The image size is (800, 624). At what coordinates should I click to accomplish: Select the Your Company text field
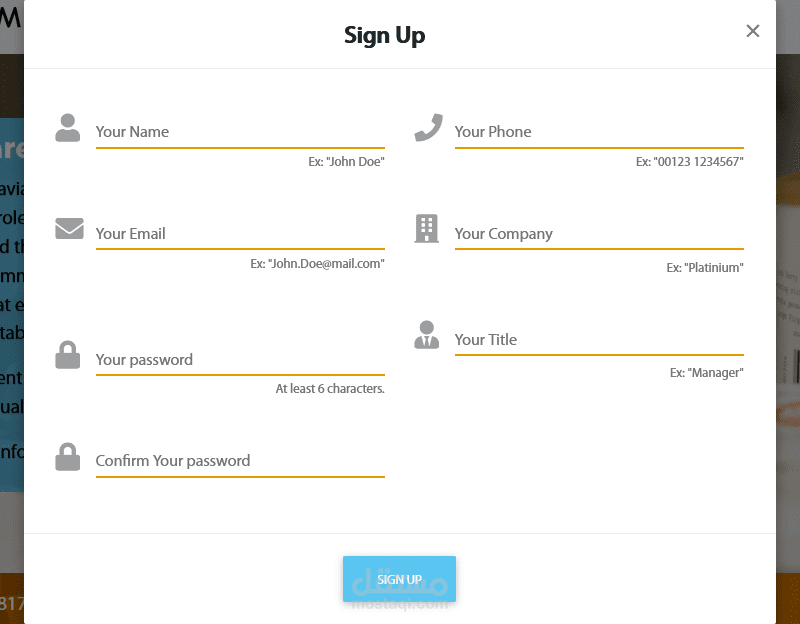tap(599, 234)
